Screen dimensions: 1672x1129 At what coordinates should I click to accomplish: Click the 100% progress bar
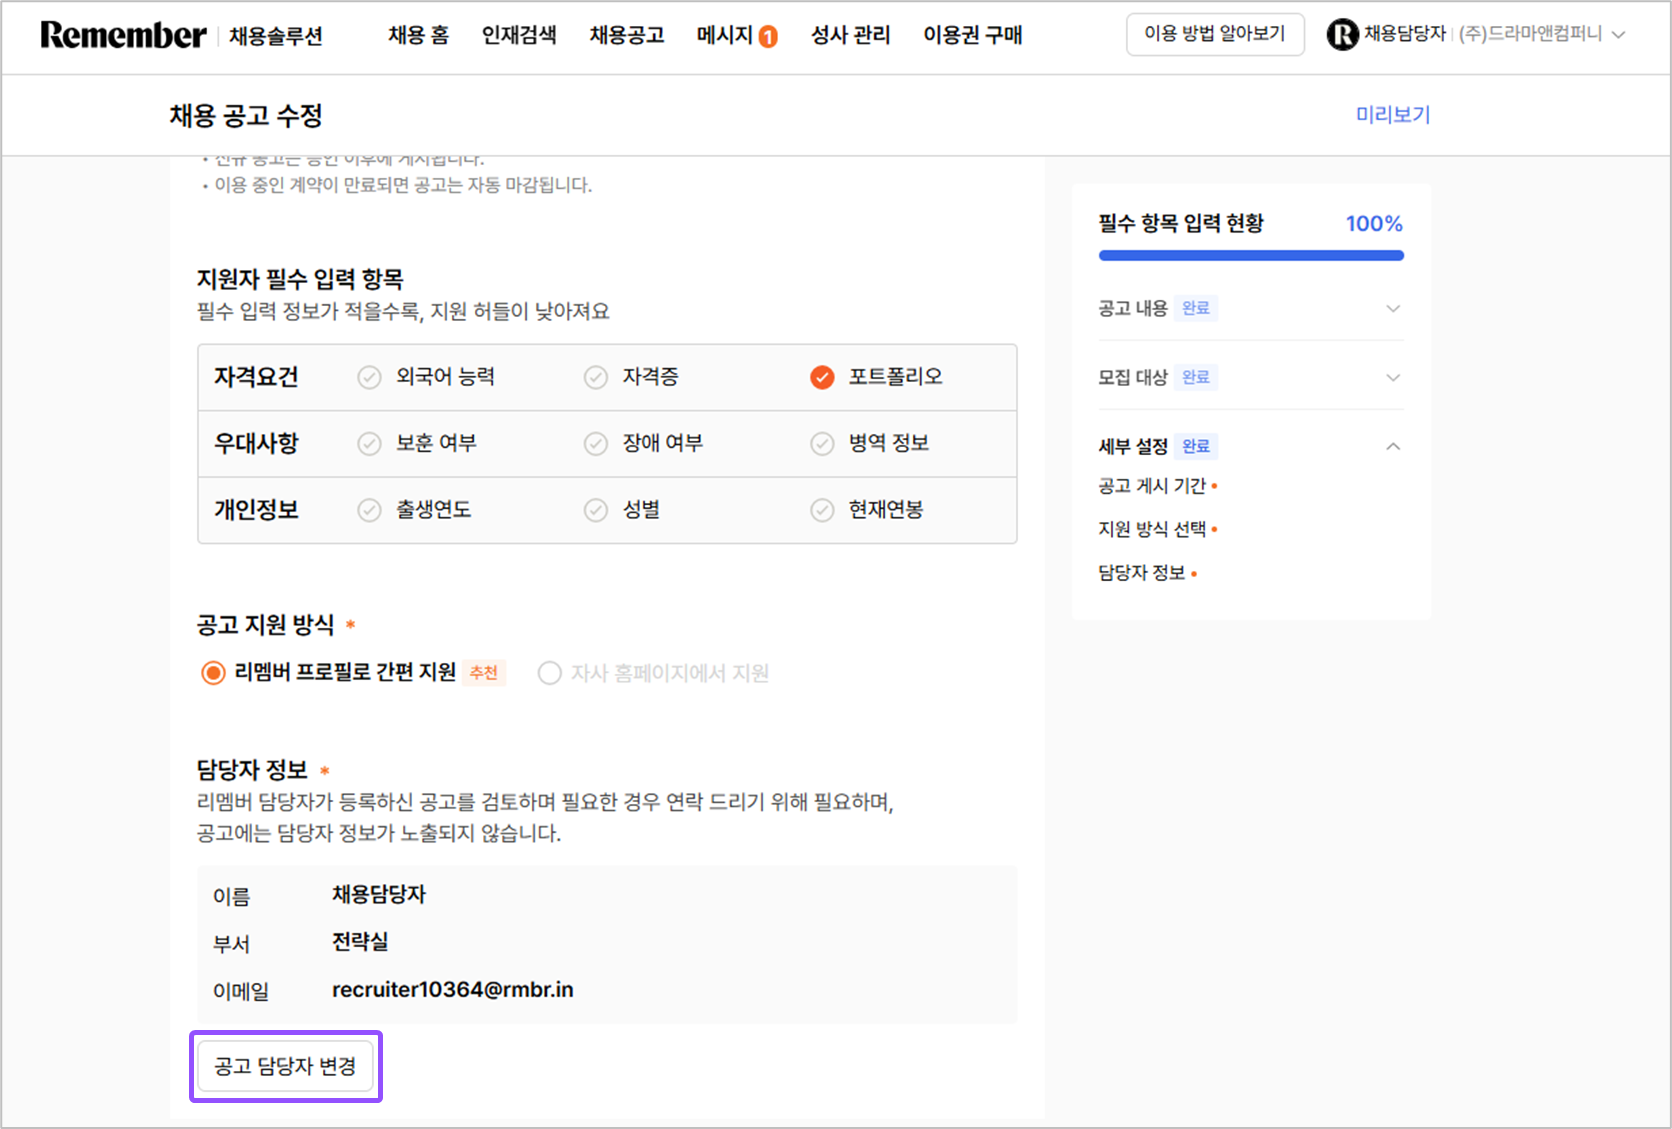click(1250, 255)
